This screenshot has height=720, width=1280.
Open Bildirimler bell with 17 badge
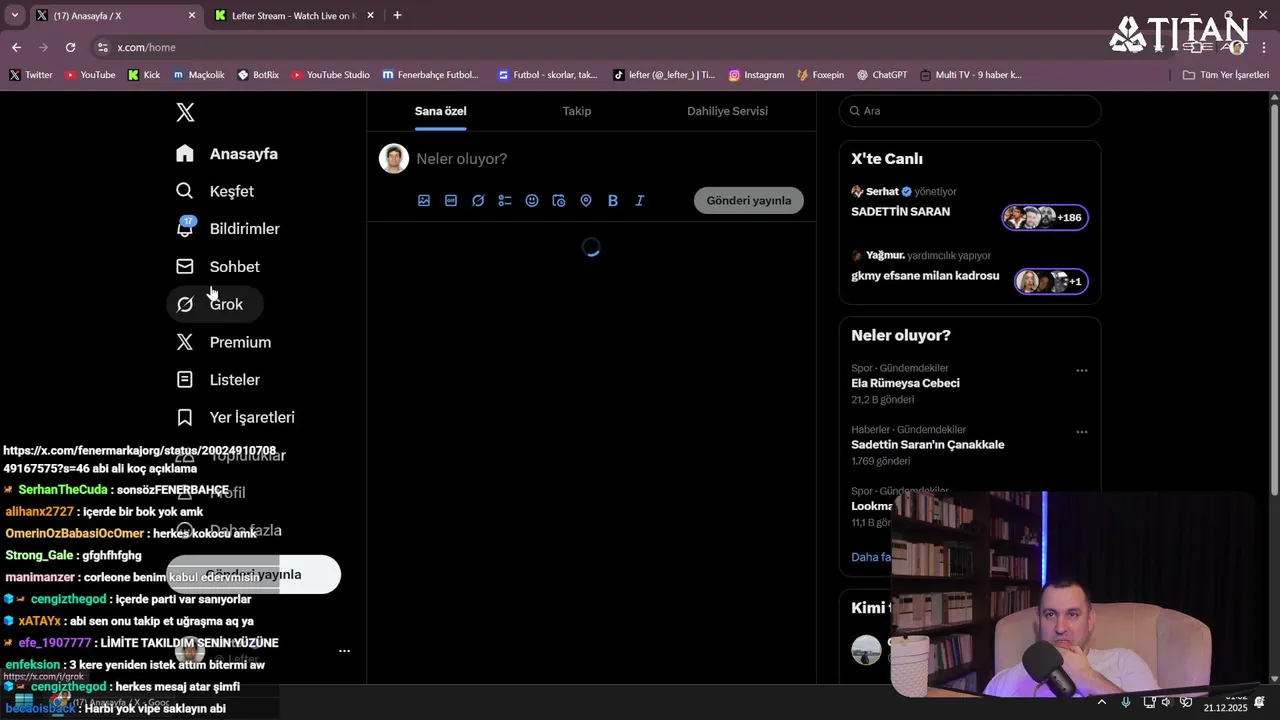click(228, 229)
